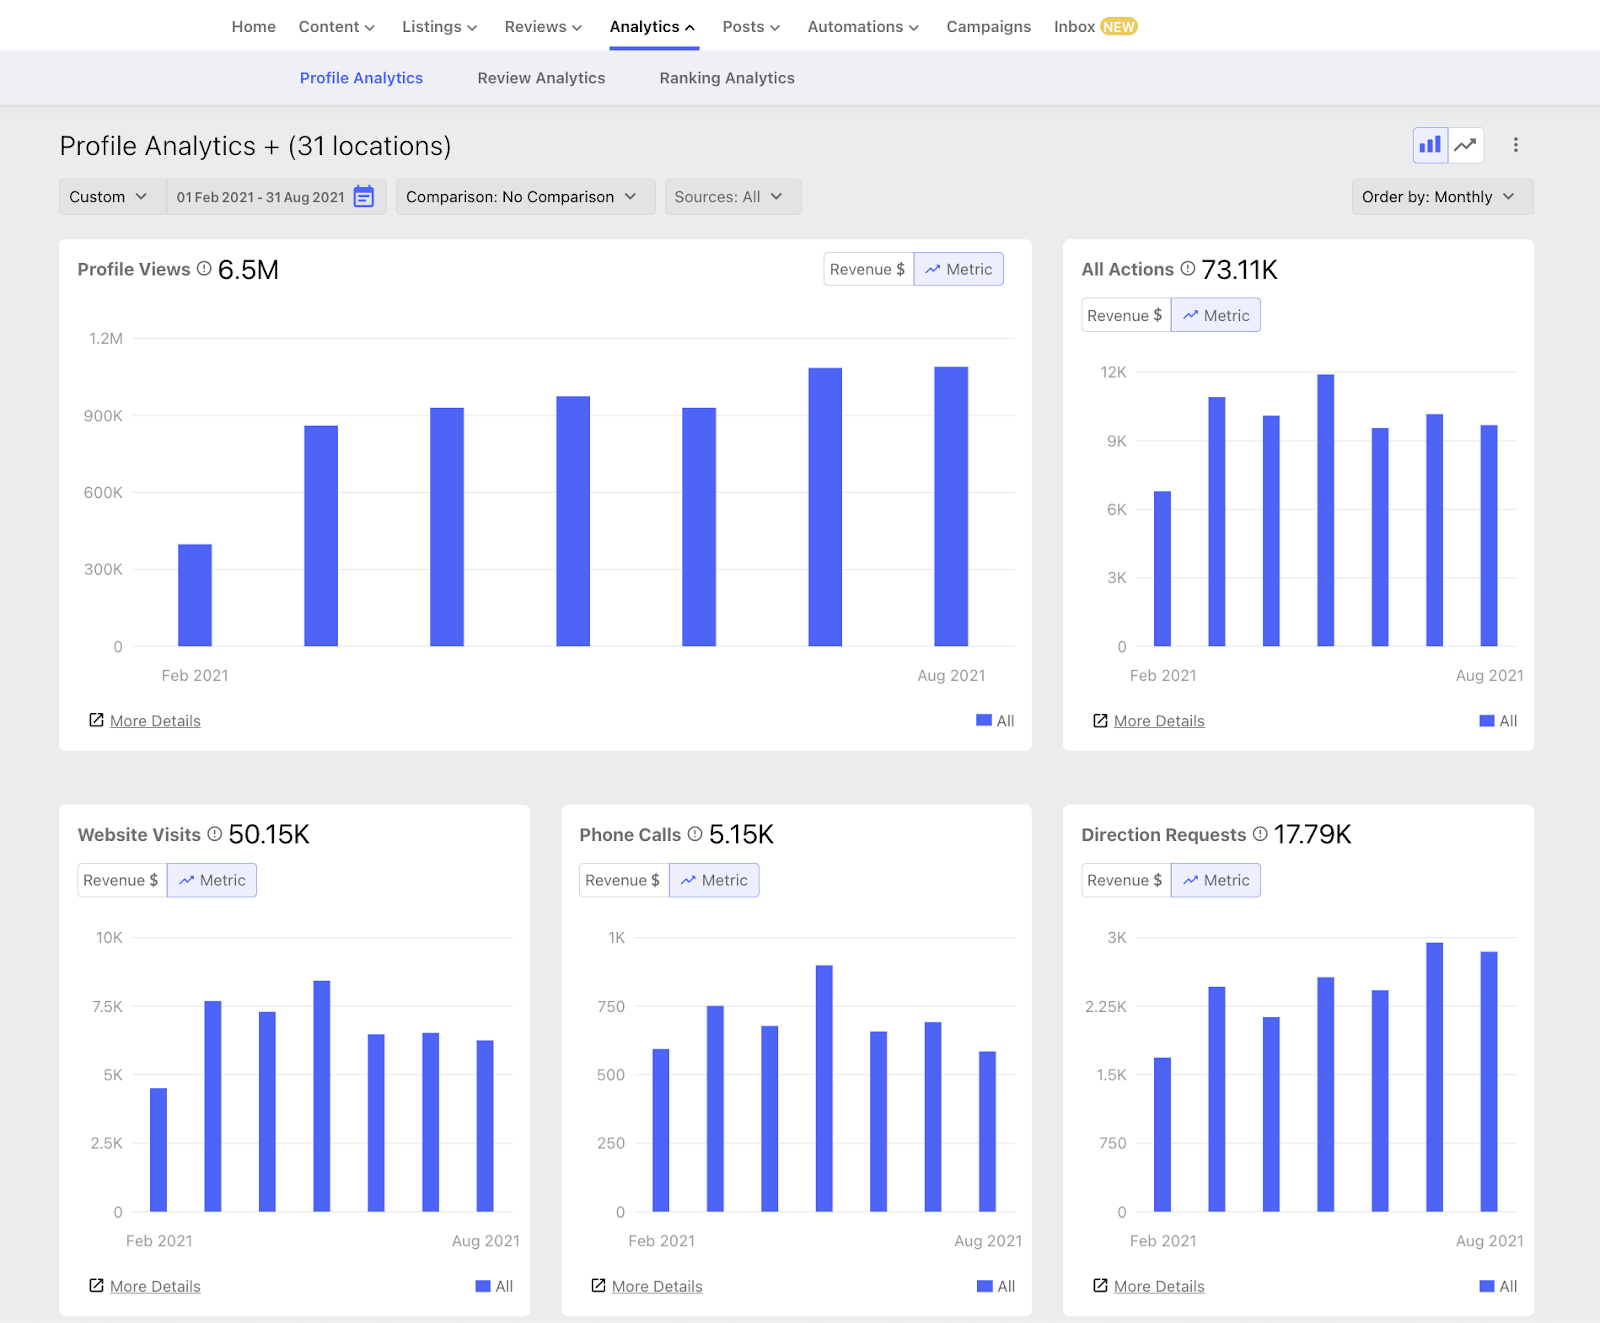Screen dimensions: 1600x1323
Task: Click the blue All legend swatch in Profile Views
Action: pos(984,720)
